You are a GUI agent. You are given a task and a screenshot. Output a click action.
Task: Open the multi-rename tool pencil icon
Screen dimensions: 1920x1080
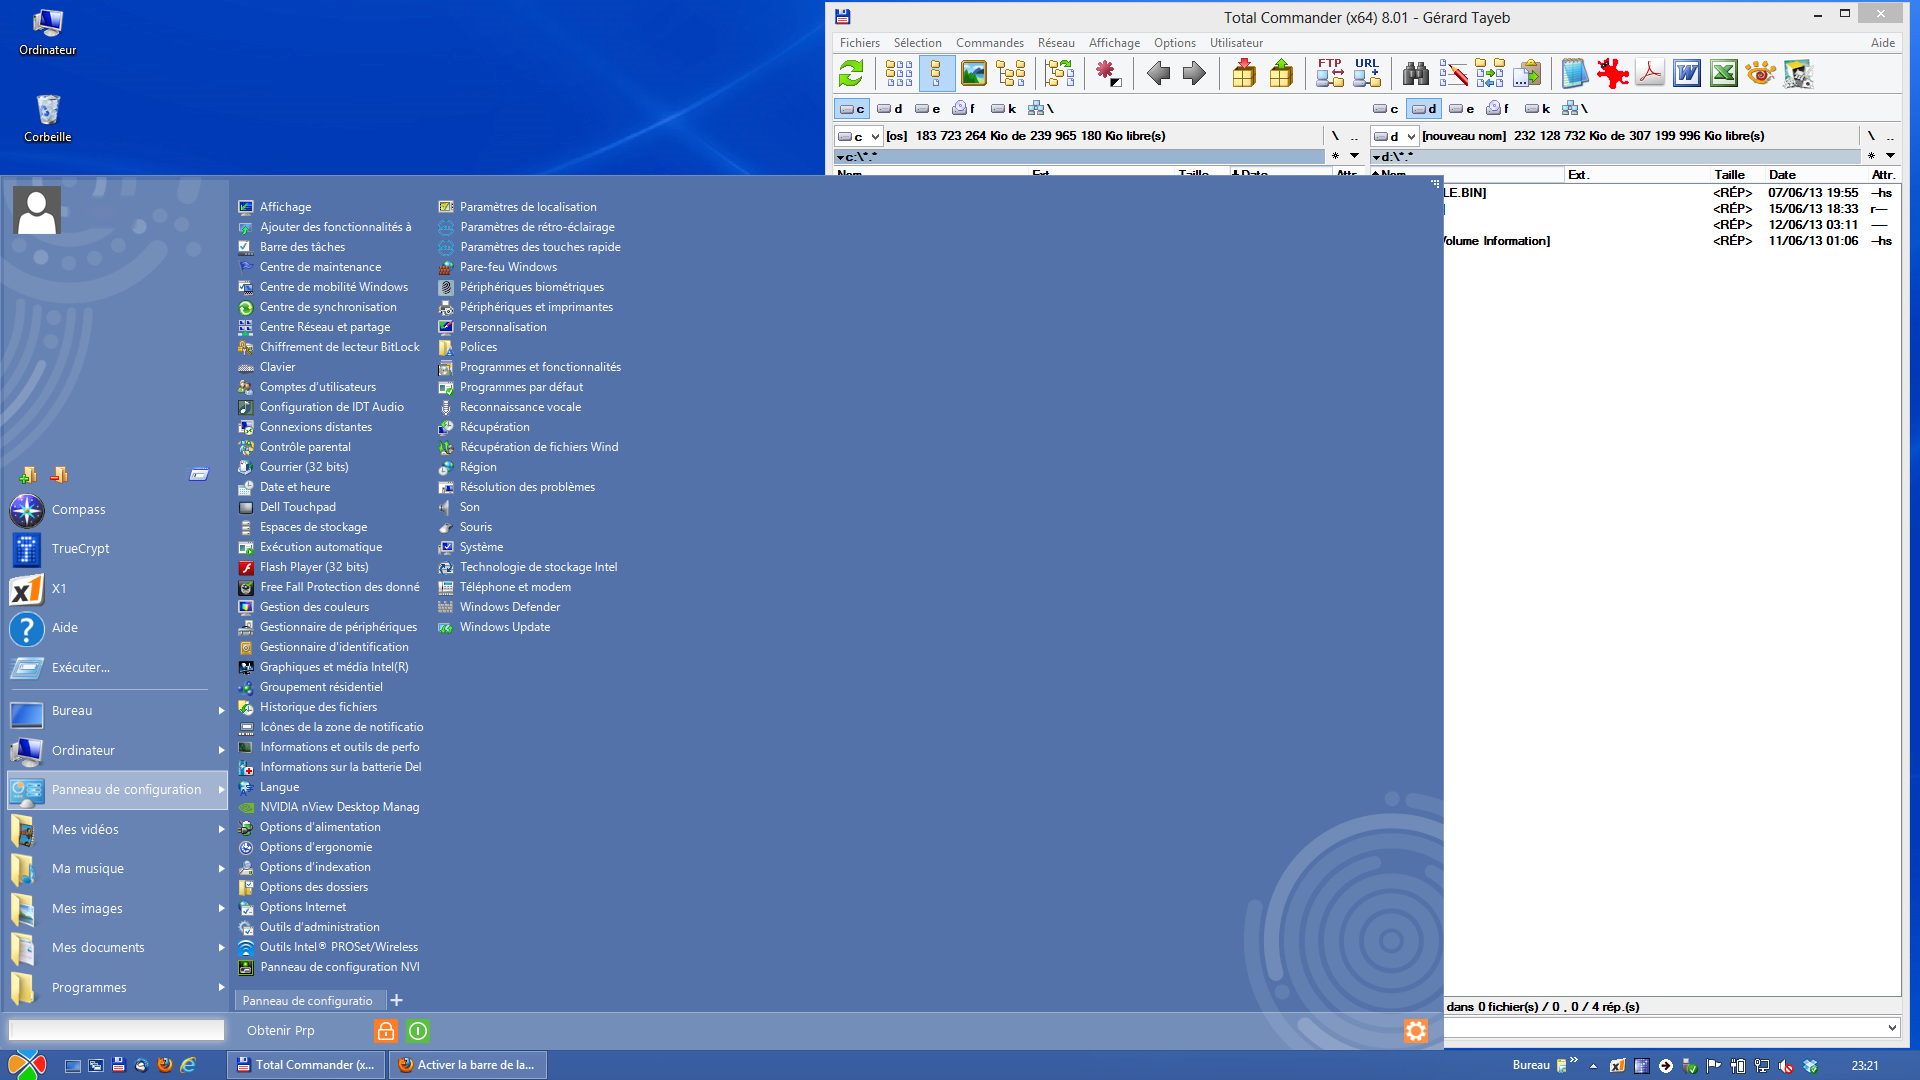point(1453,73)
